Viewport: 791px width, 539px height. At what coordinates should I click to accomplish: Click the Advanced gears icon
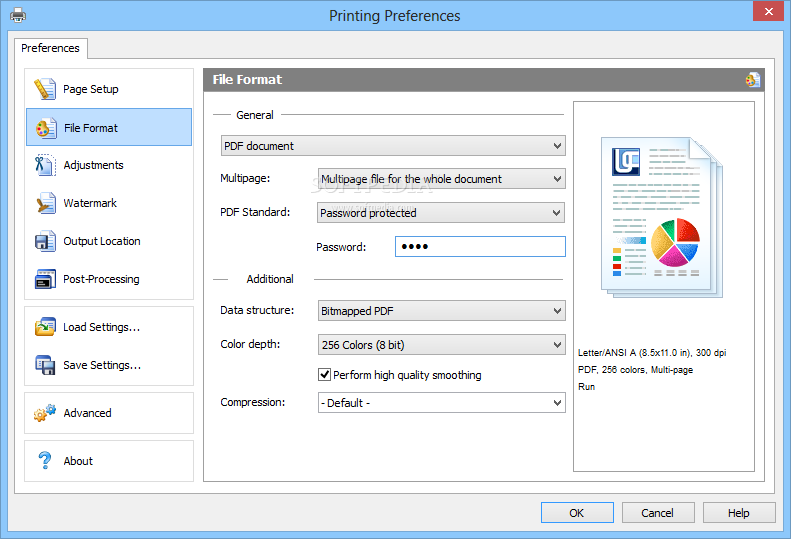(45, 413)
